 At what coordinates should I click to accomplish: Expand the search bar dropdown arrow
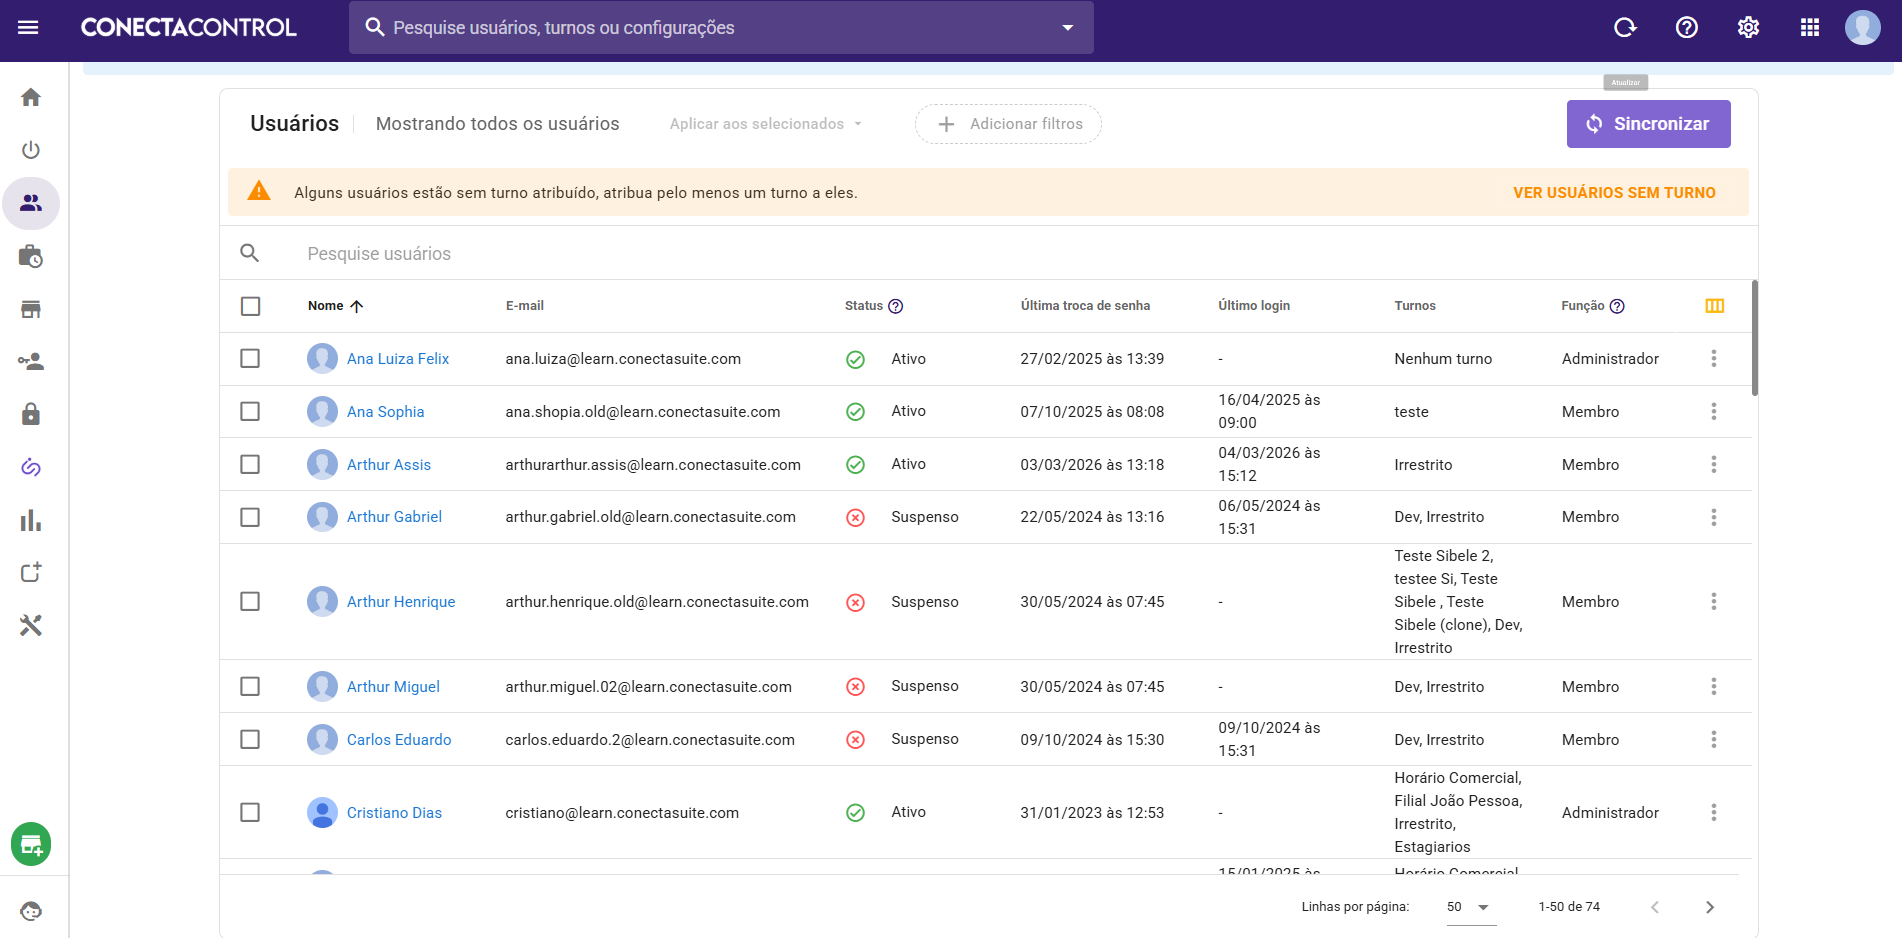click(1068, 27)
